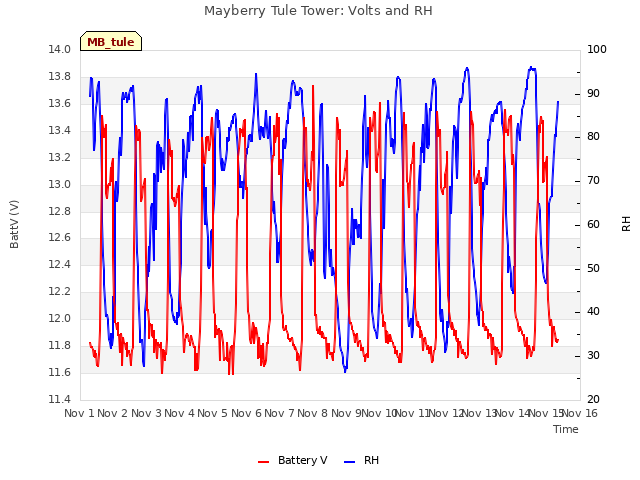Screen dimensions: 640x480
Task: Click the 90 right axis tick label
Action: pos(593,93)
